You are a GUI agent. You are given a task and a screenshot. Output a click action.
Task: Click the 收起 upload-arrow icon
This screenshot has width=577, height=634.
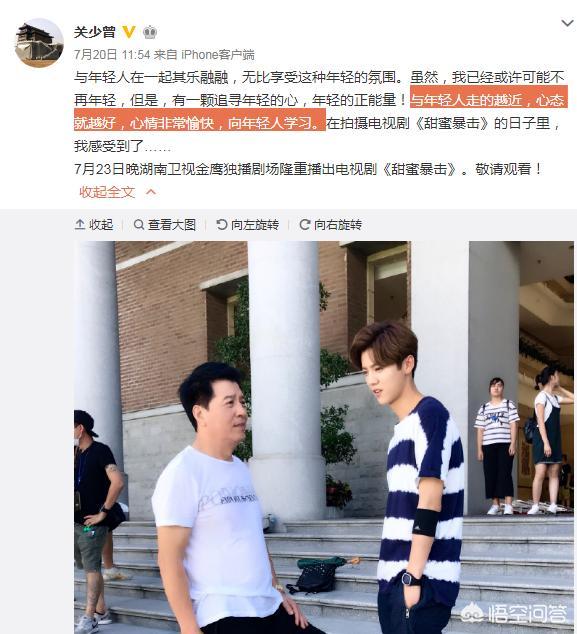(x=80, y=224)
